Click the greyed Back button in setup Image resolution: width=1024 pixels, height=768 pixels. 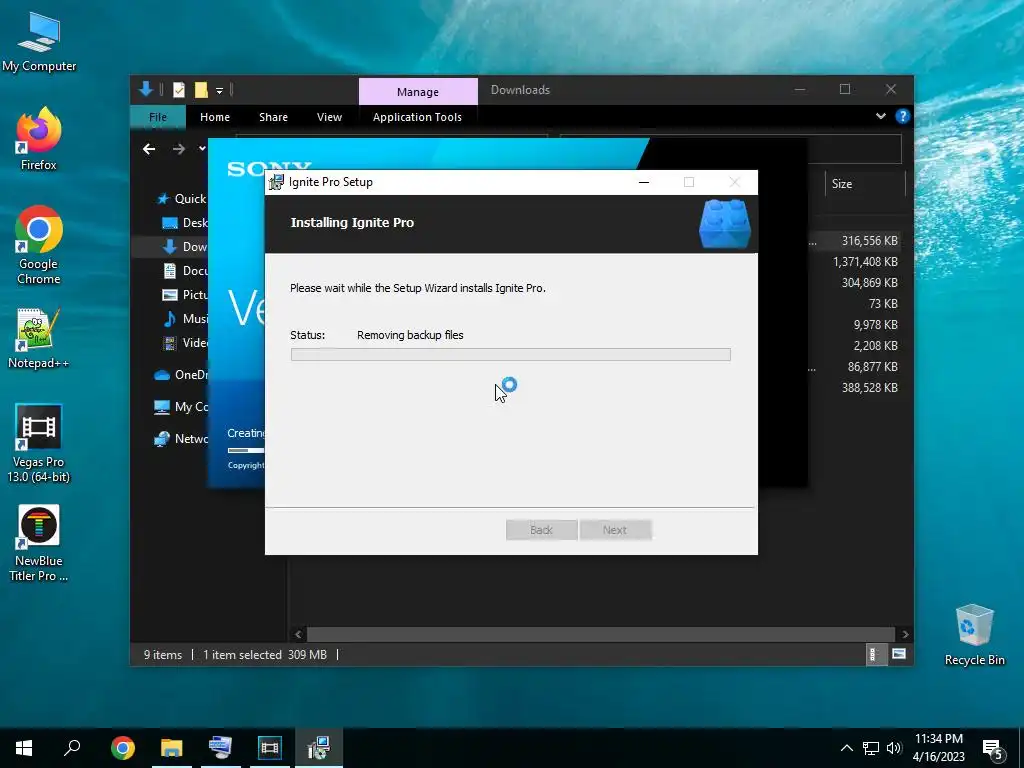[x=541, y=530]
